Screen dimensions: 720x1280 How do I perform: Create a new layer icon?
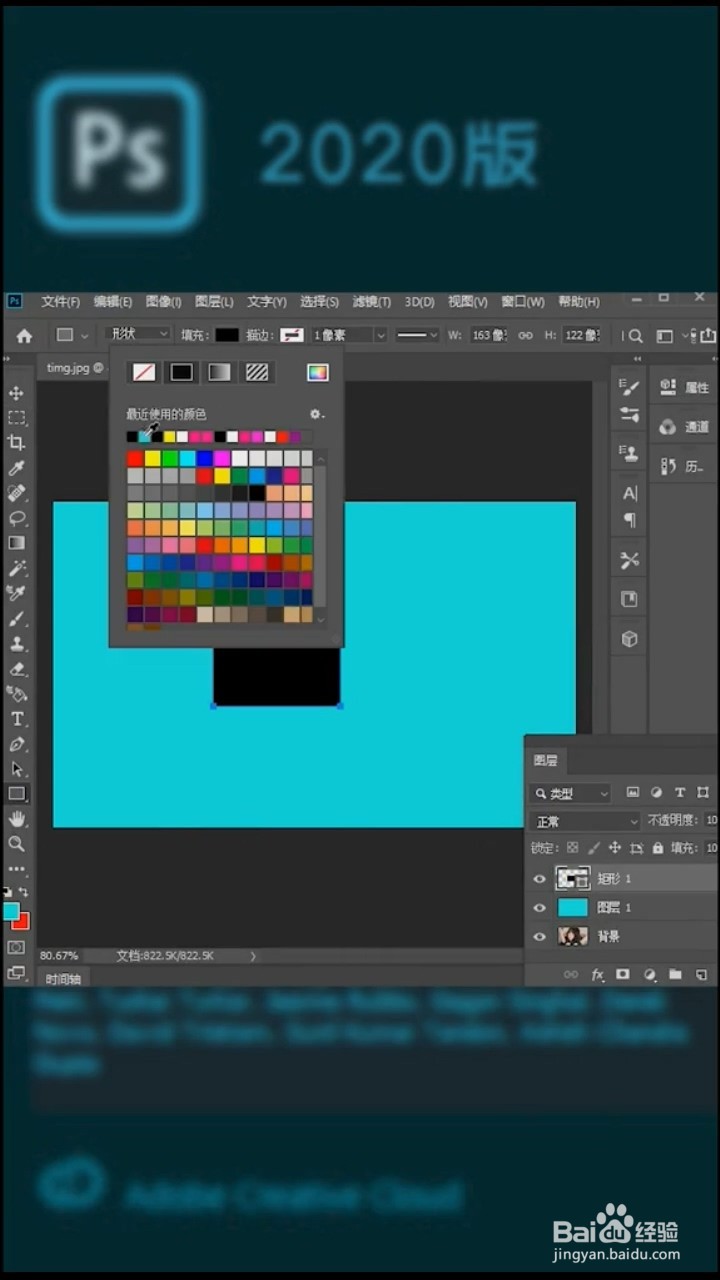pyautogui.click(x=701, y=974)
